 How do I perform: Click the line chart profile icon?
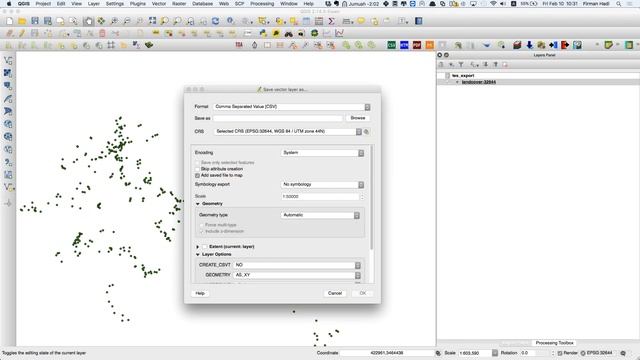pyautogui.click(x=339, y=33)
